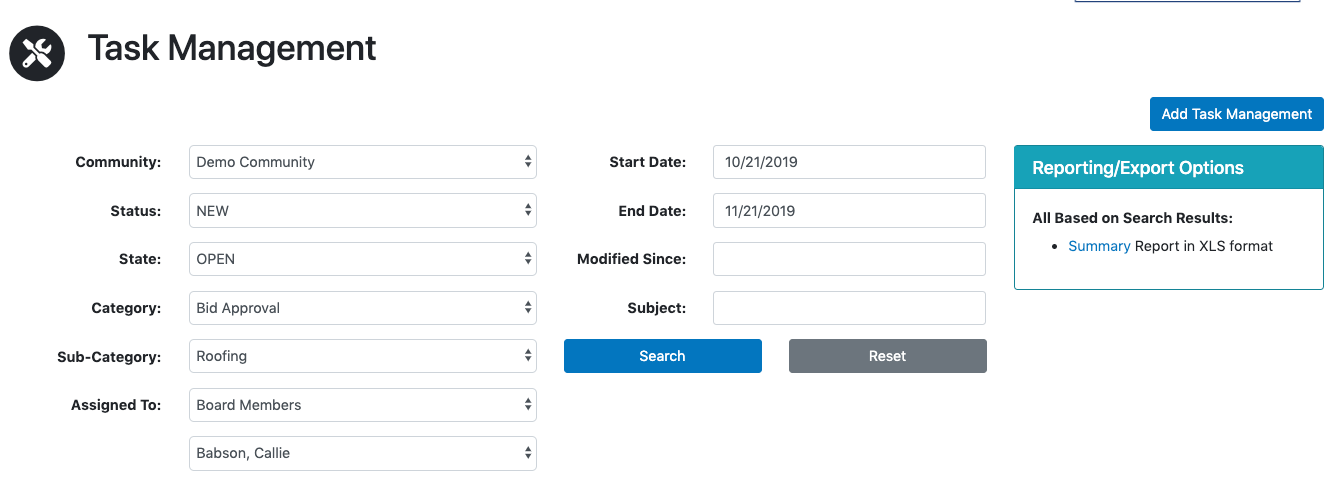Click the Start Date field
The image size is (1335, 479).
849,162
